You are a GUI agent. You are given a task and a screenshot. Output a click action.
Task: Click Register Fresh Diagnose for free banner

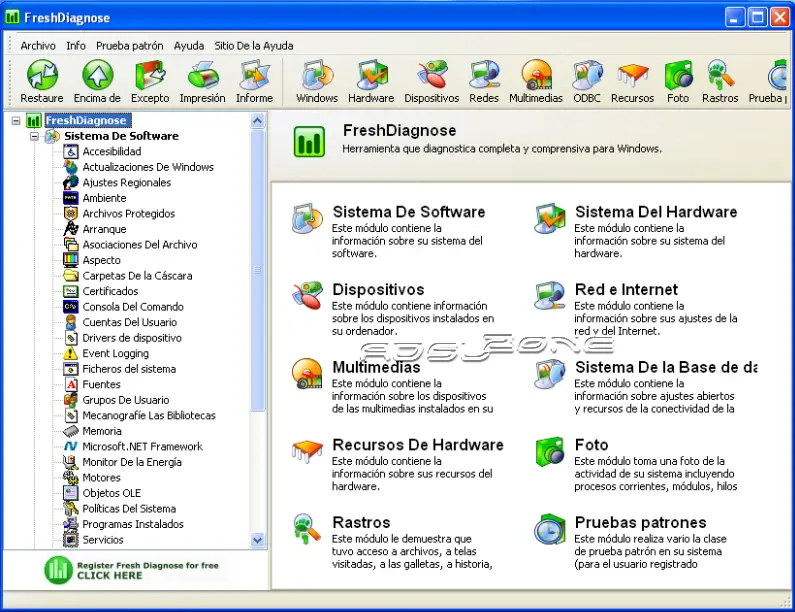132,570
